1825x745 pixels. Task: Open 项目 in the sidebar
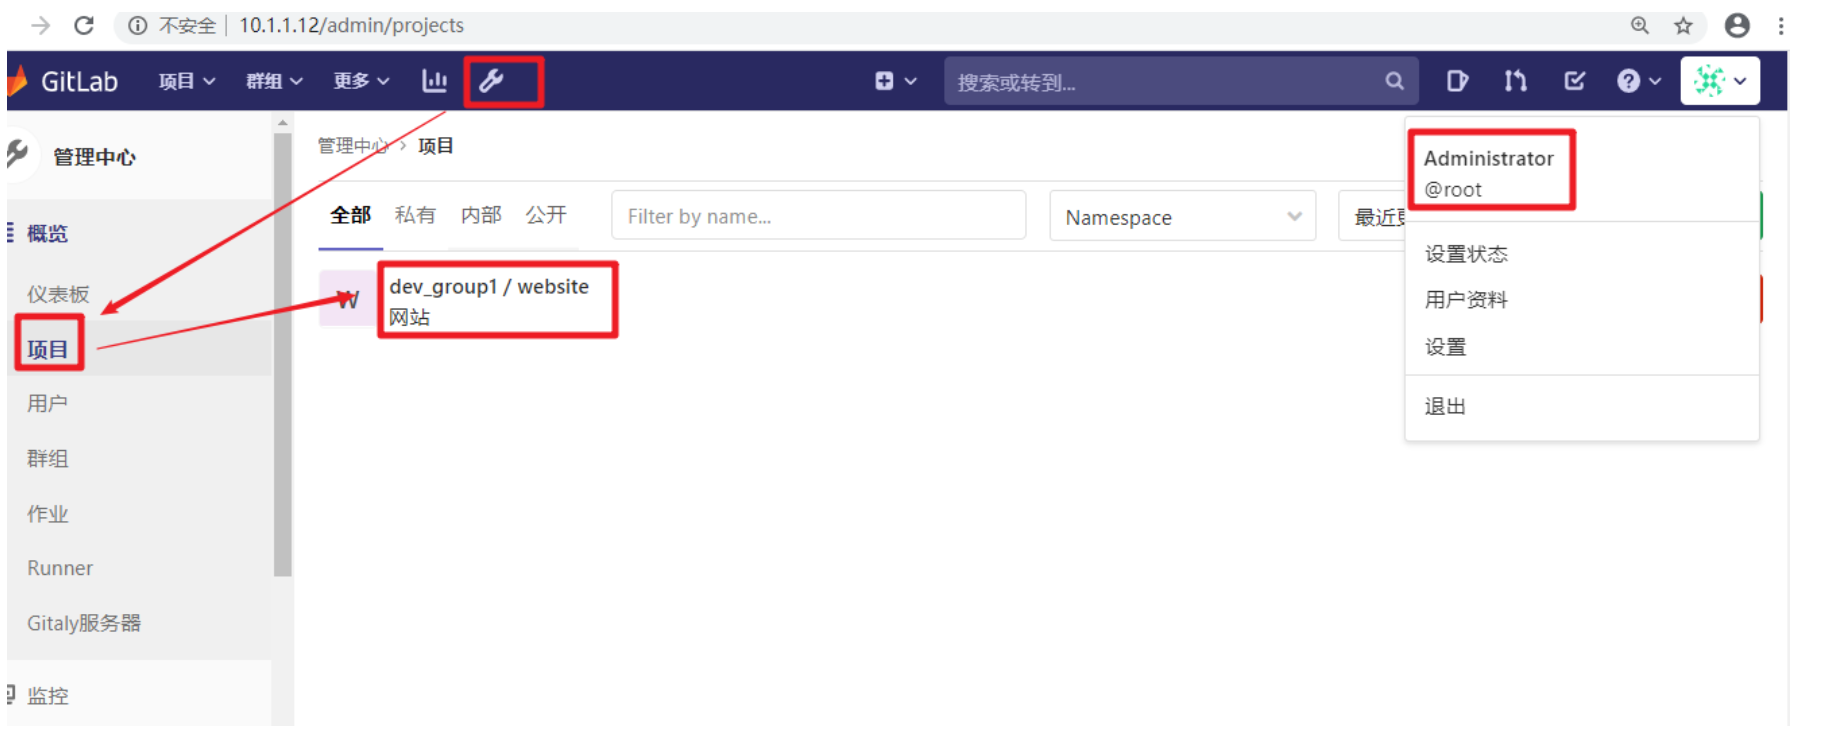click(47, 349)
